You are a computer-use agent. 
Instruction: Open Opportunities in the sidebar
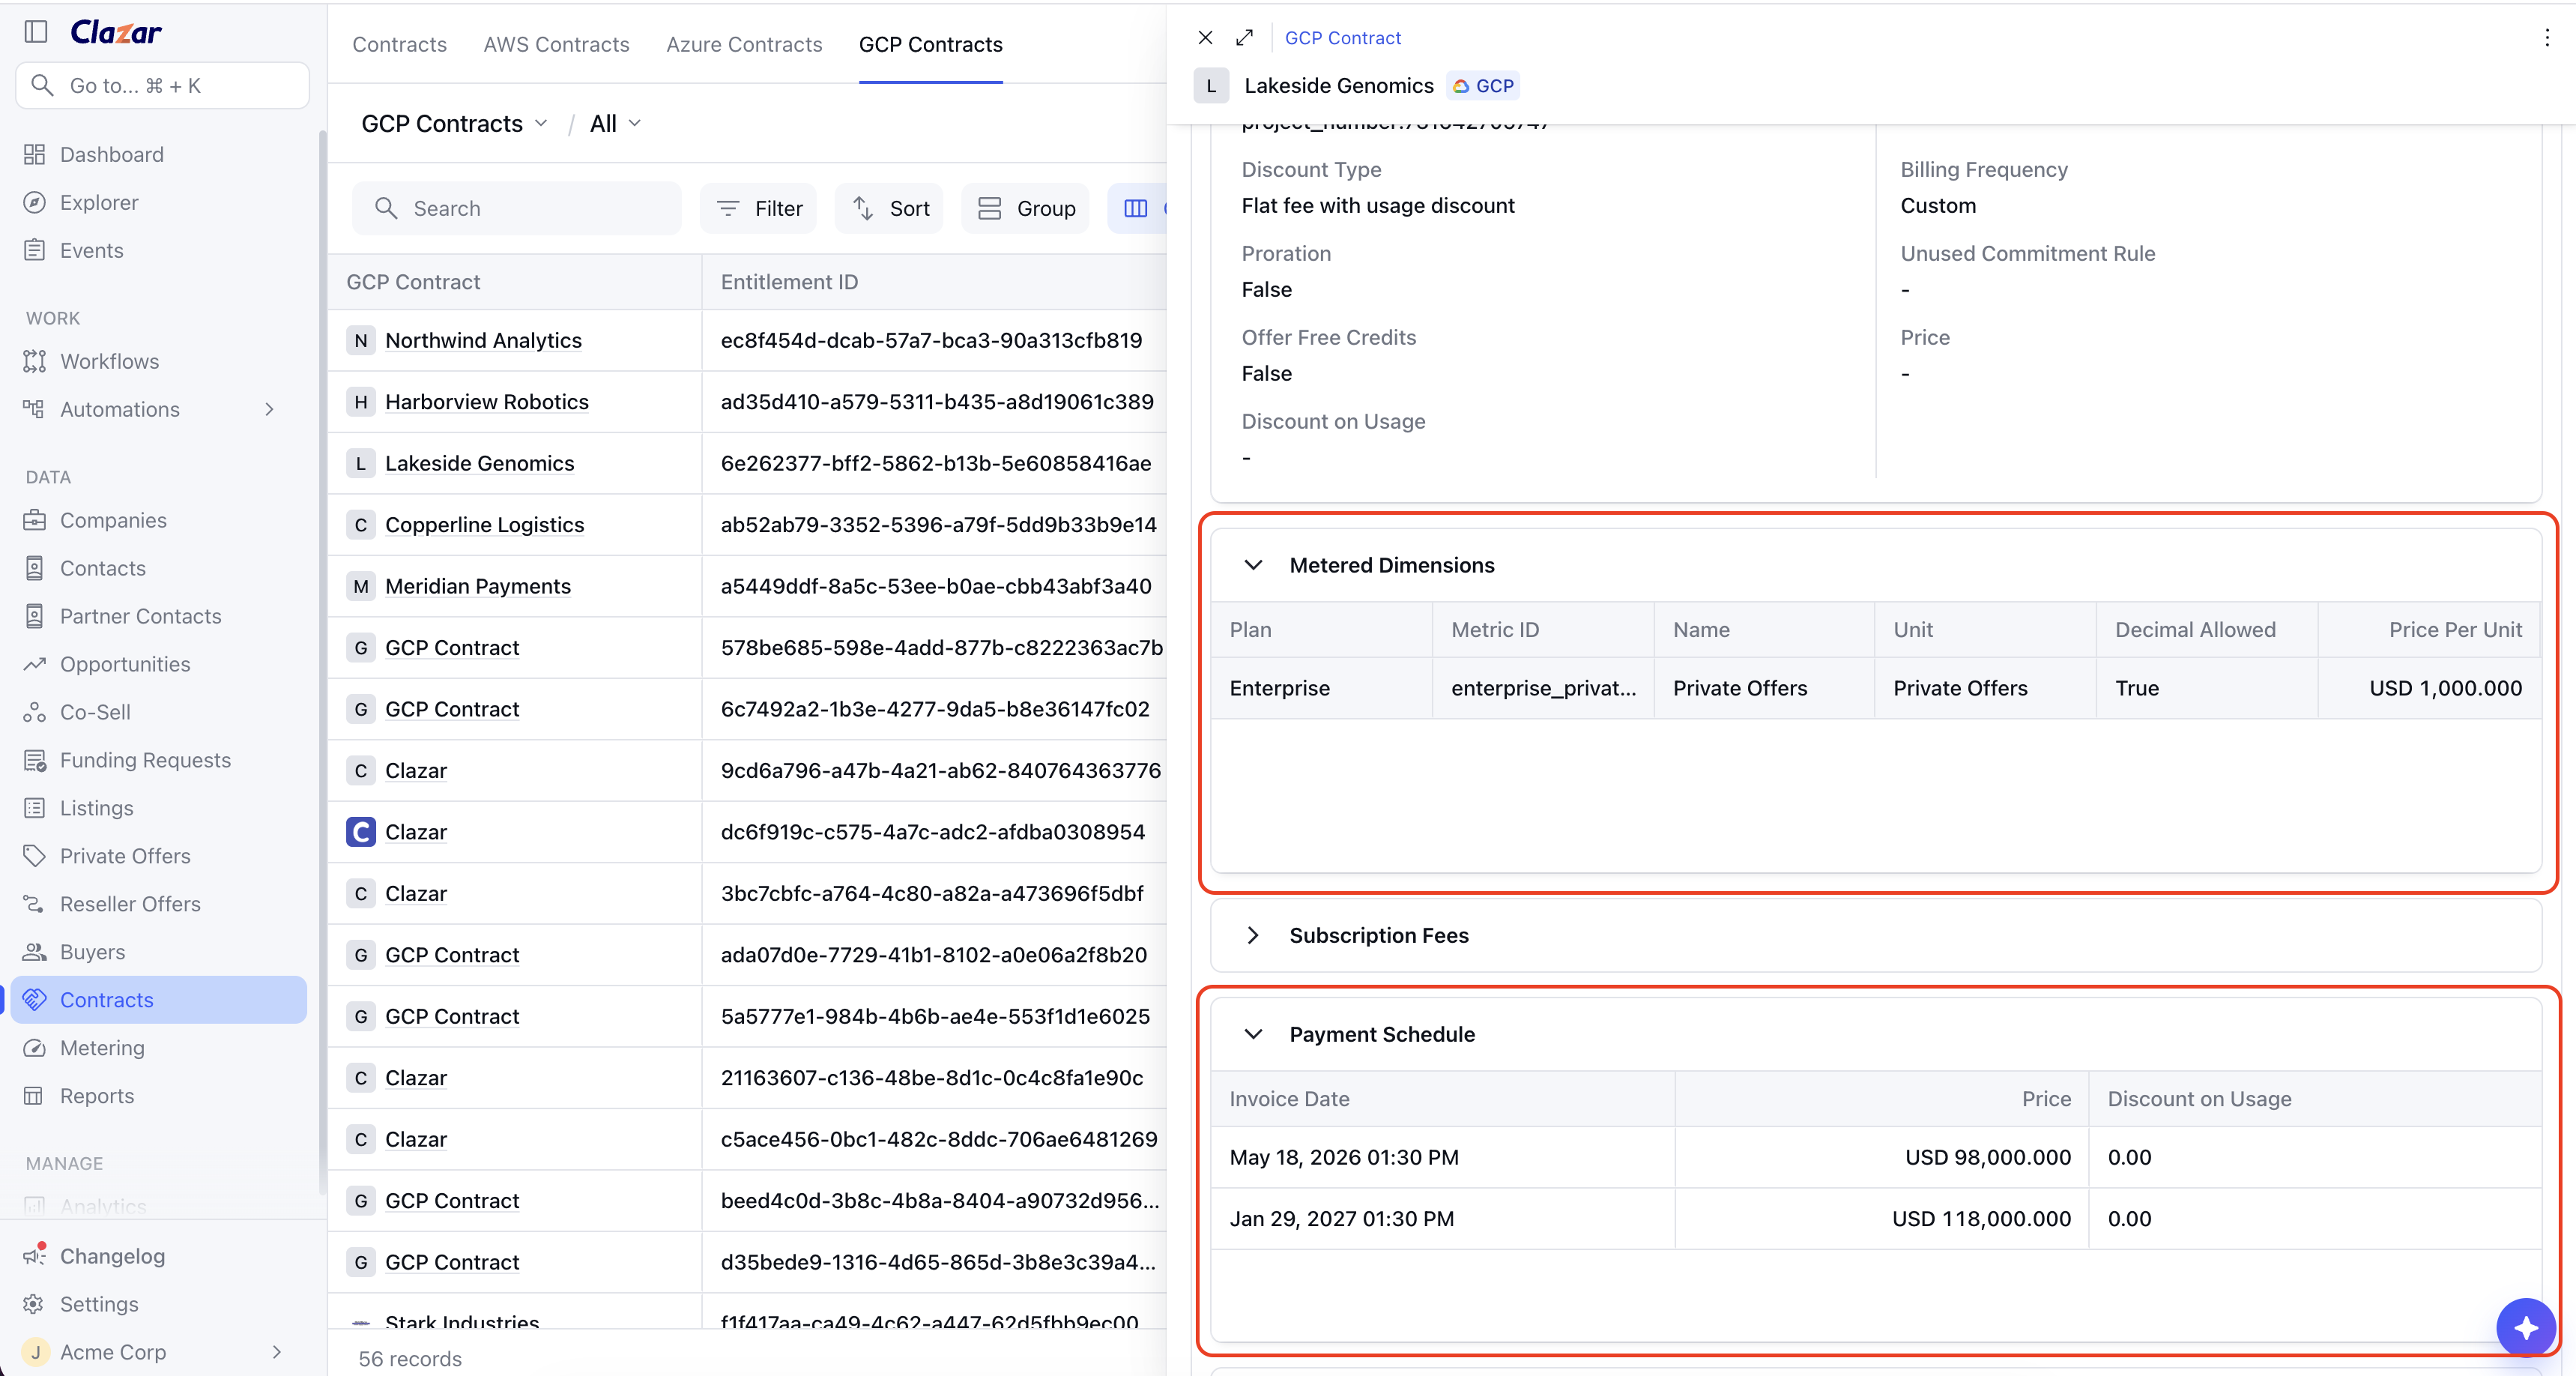[x=124, y=664]
